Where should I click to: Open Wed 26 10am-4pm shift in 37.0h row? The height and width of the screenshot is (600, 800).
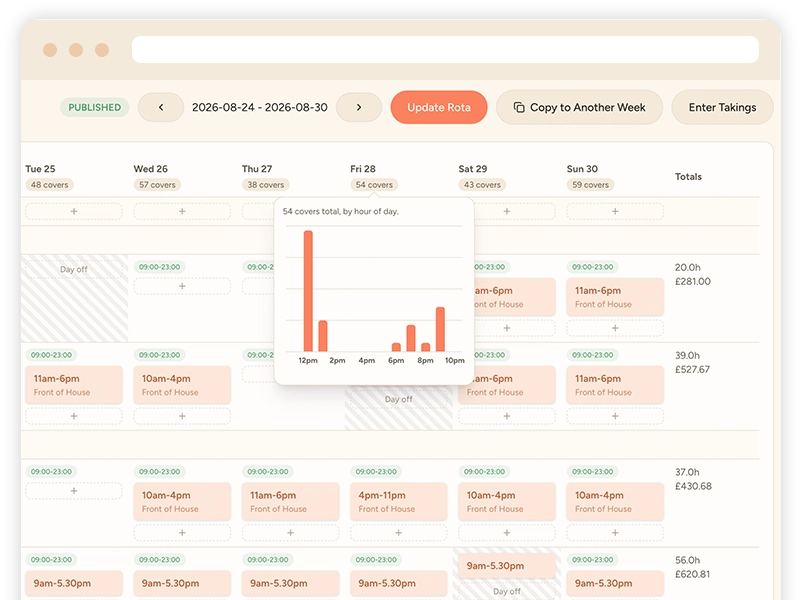pyautogui.click(x=182, y=502)
